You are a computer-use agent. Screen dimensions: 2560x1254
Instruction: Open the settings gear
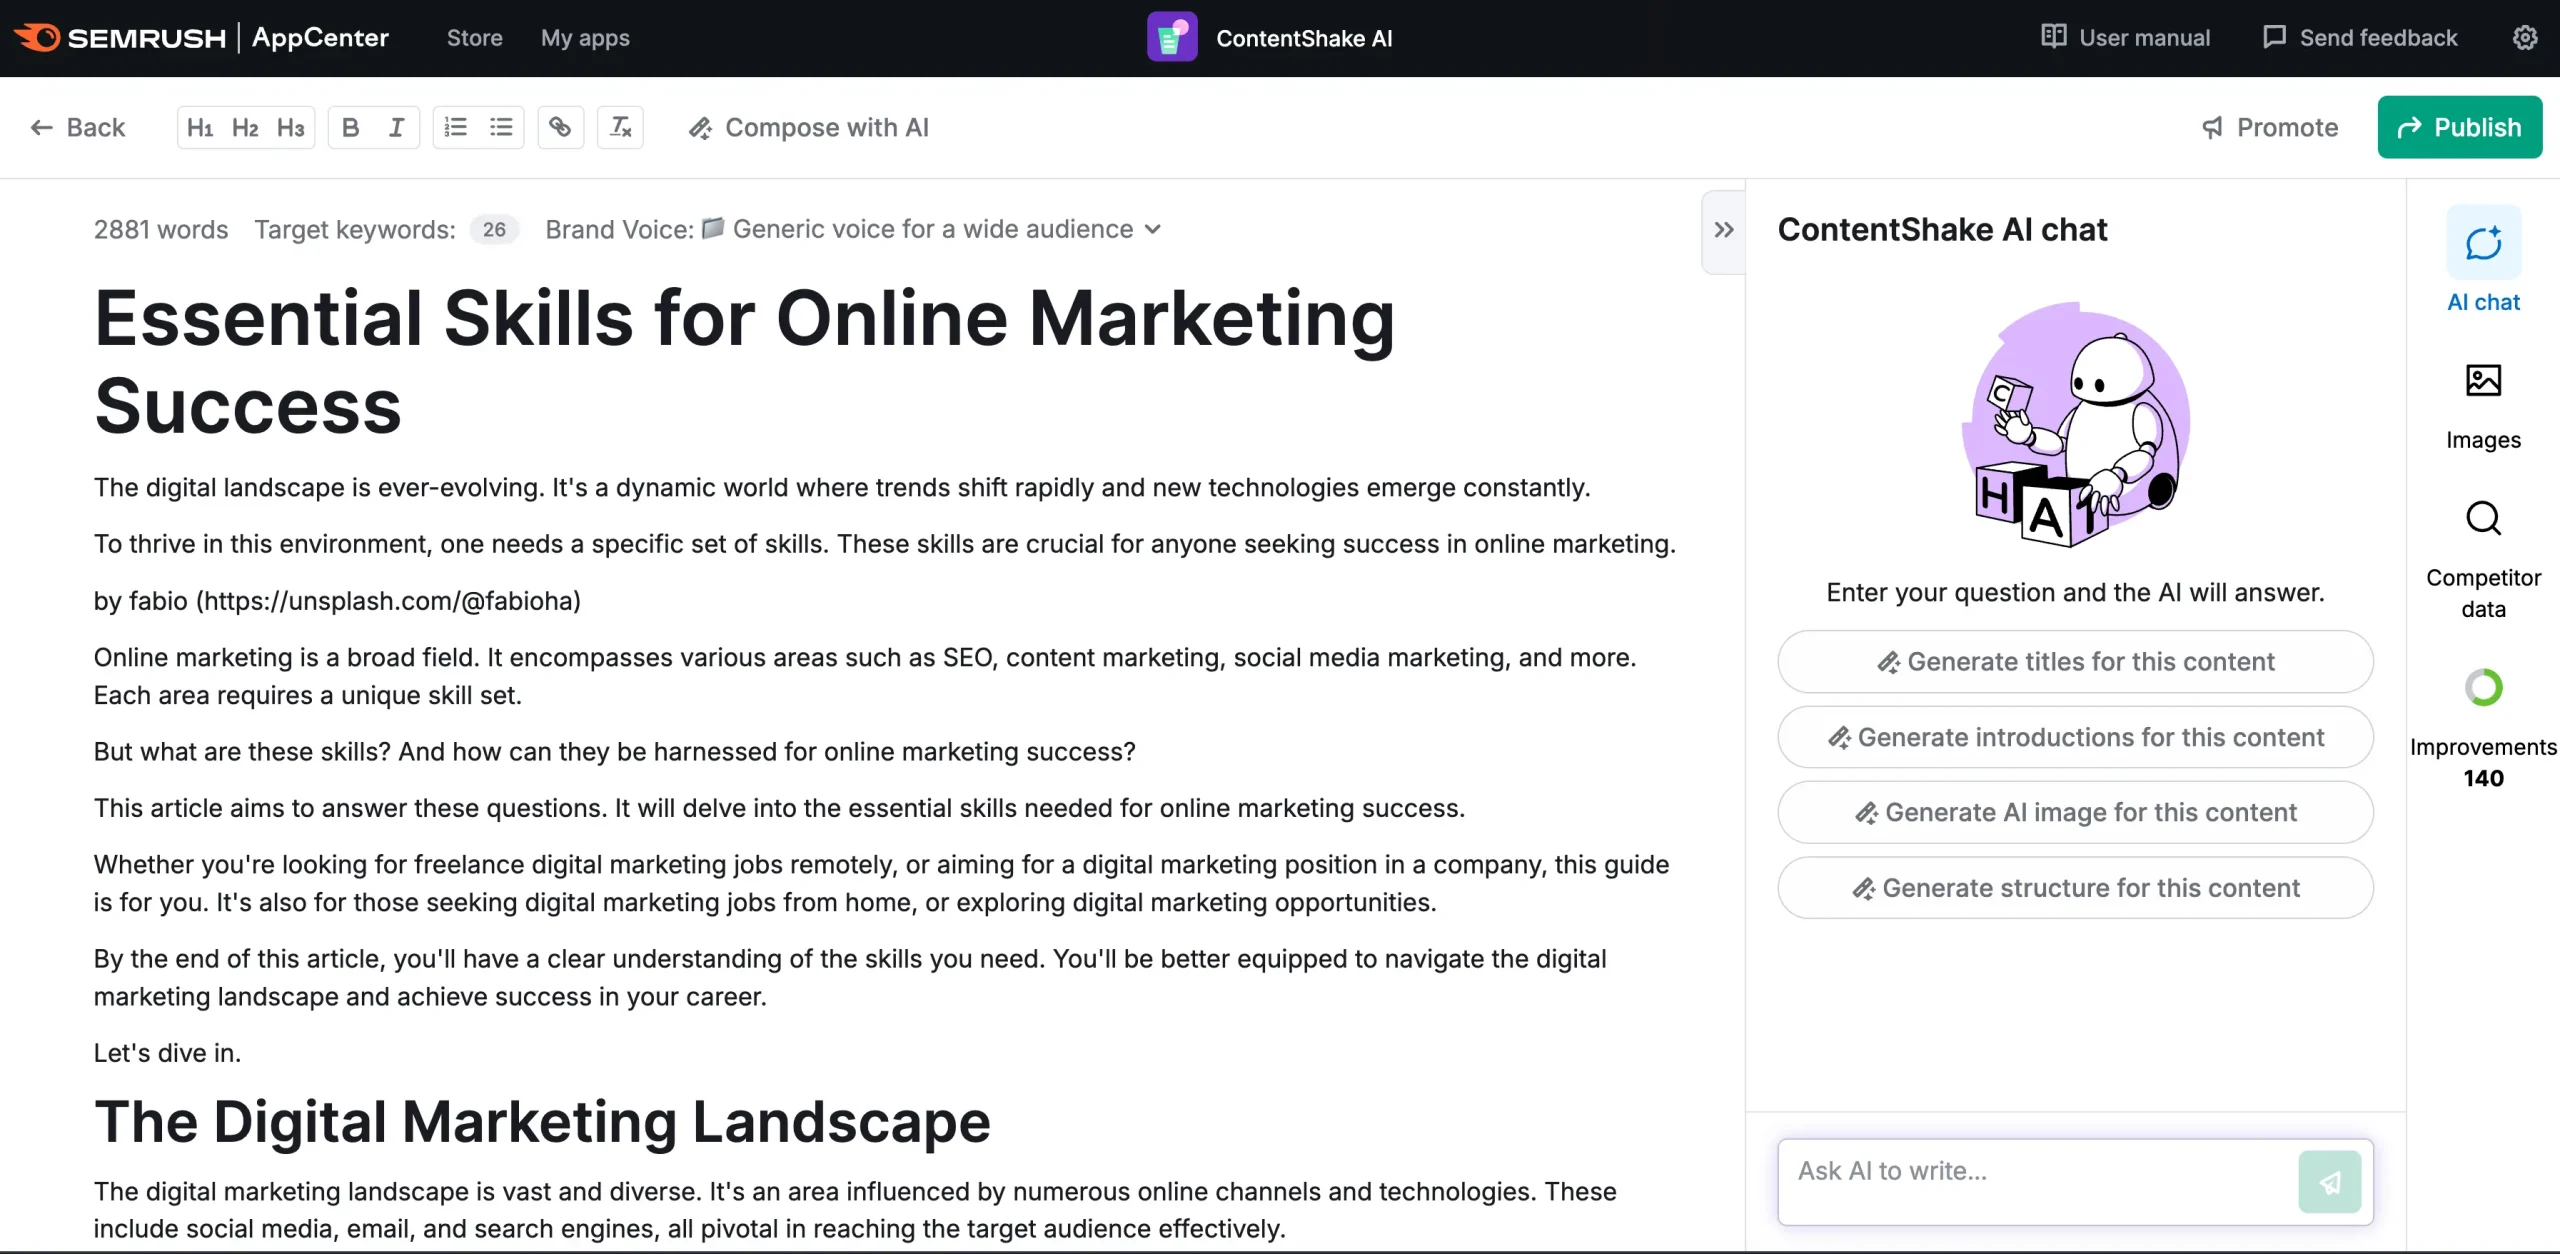pos(2525,38)
